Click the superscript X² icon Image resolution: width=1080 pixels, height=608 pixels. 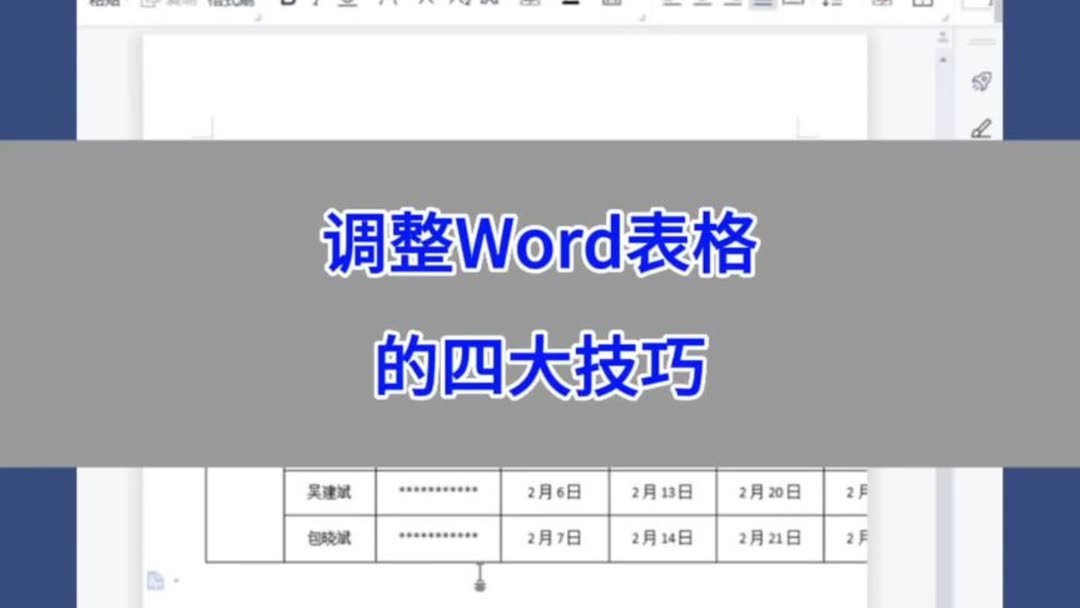point(425,6)
